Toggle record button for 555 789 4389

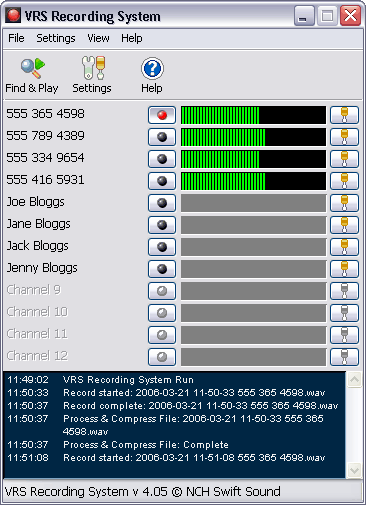click(162, 137)
